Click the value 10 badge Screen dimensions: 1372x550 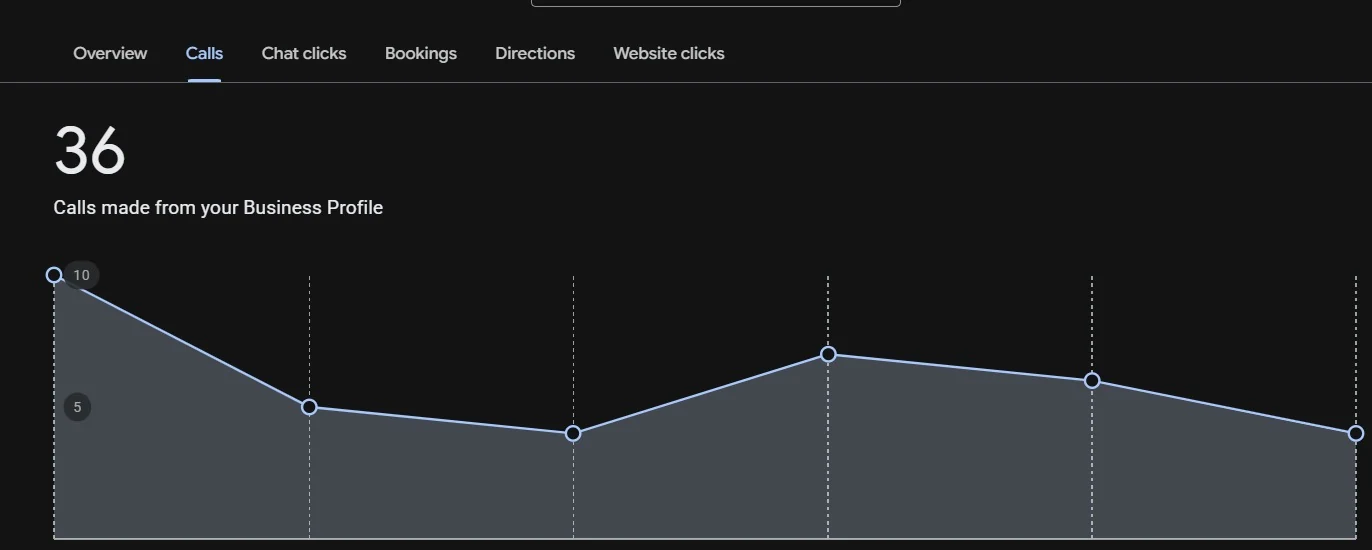[x=82, y=275]
